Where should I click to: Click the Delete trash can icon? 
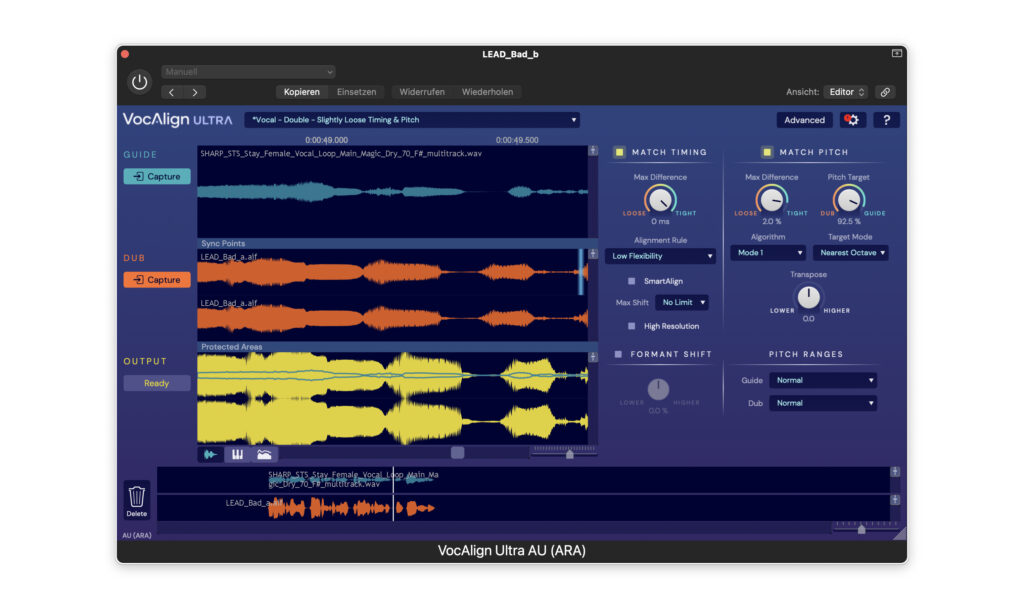[x=136, y=500]
